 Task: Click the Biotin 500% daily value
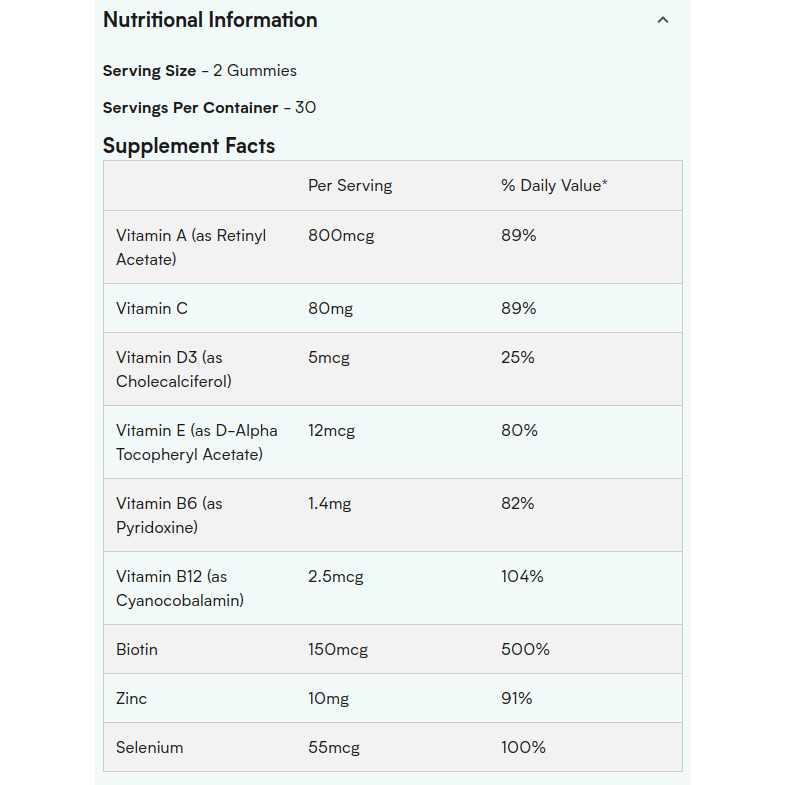pos(525,650)
